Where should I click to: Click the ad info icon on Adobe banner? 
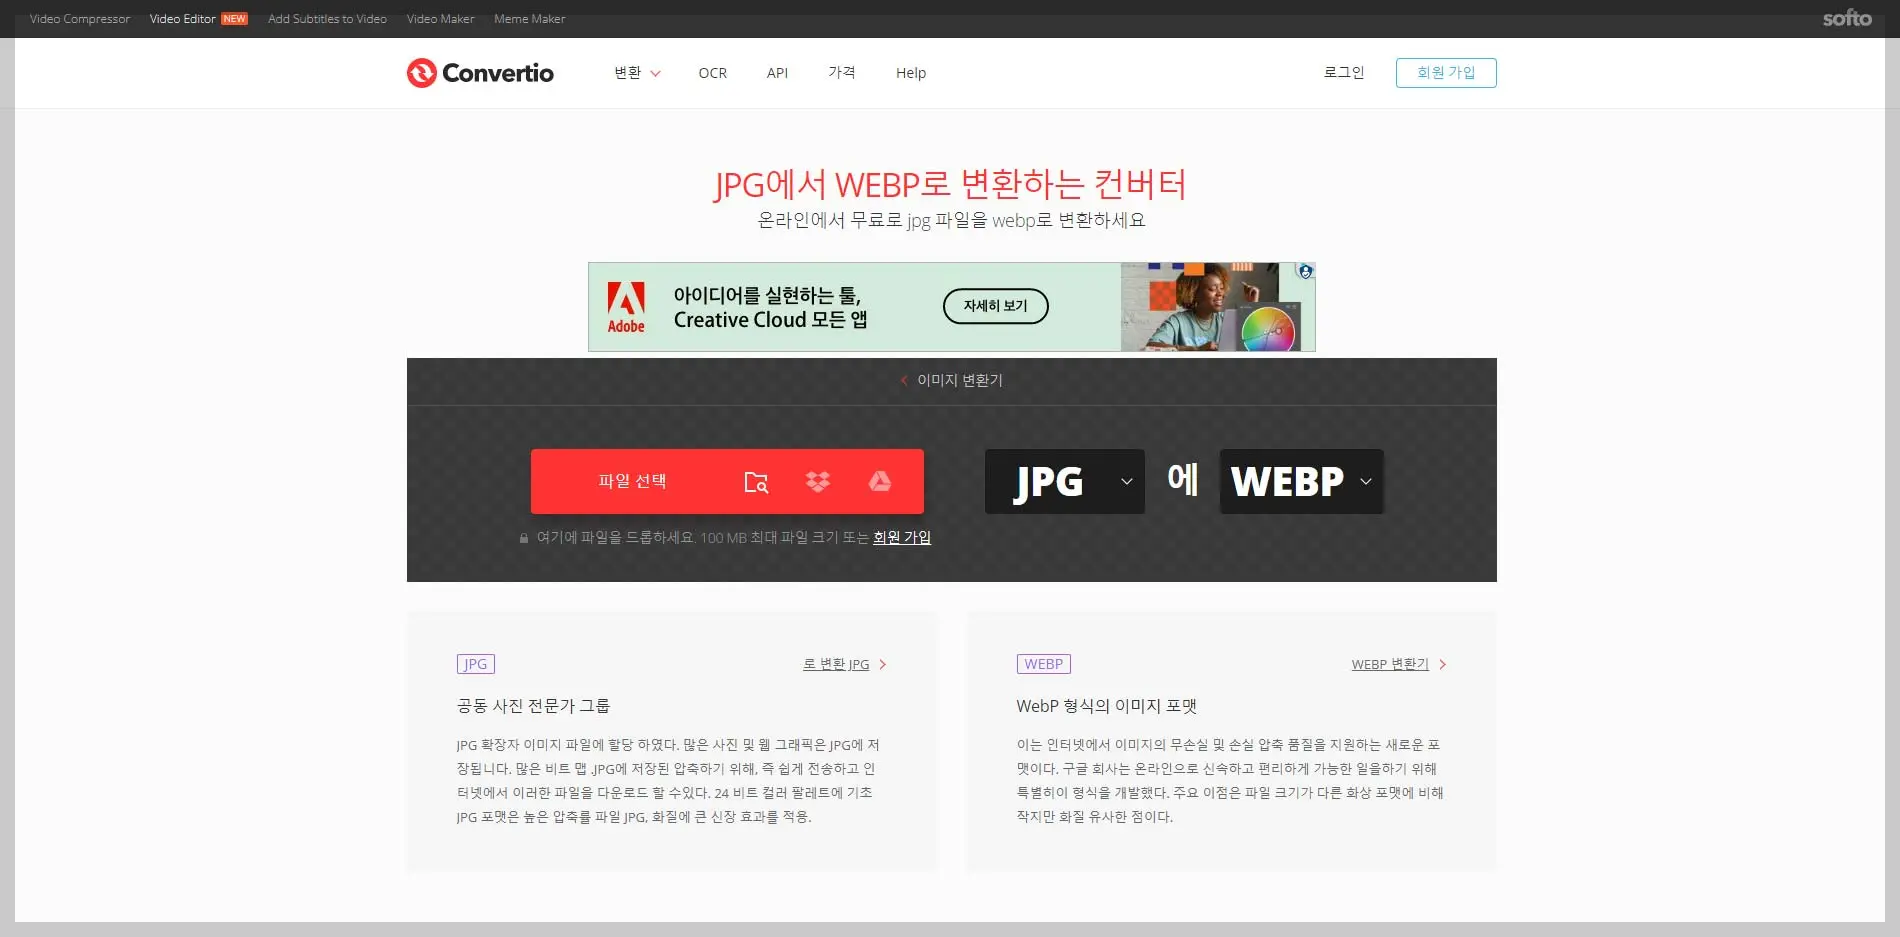(x=1305, y=271)
